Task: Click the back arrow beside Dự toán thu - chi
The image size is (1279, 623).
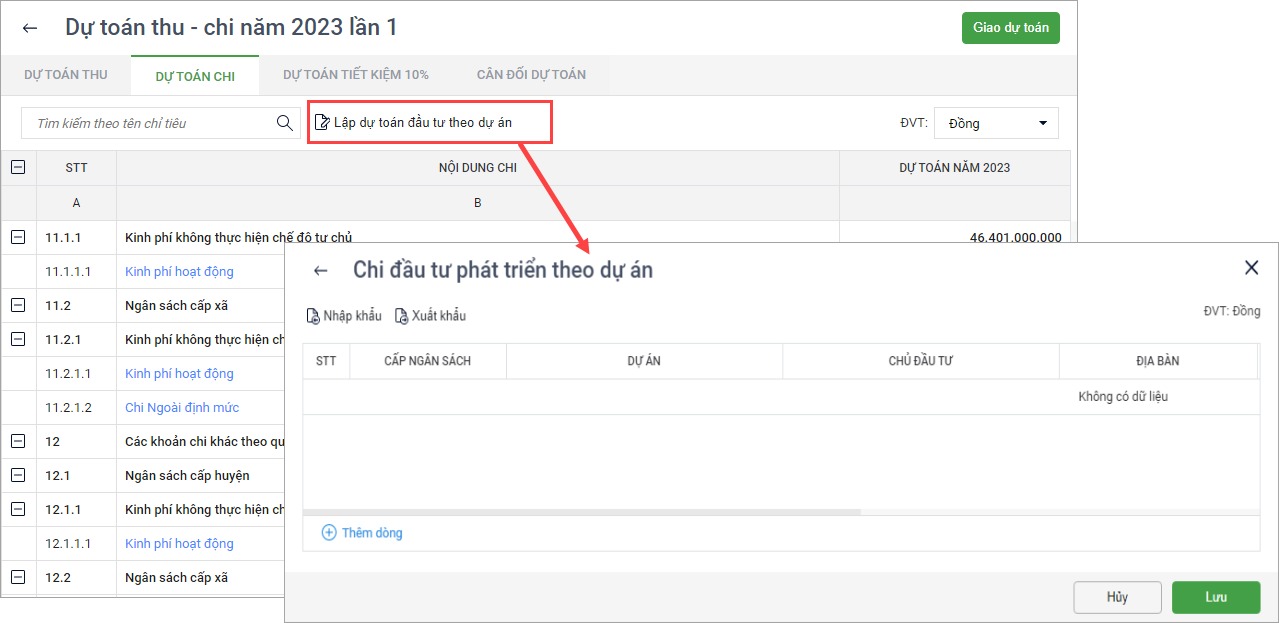Action: (30, 28)
